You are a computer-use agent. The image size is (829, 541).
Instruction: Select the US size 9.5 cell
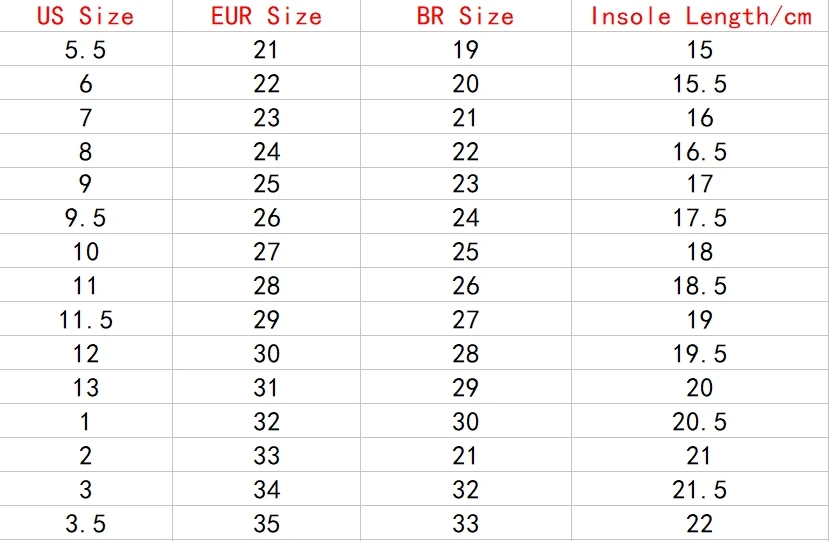point(86,217)
